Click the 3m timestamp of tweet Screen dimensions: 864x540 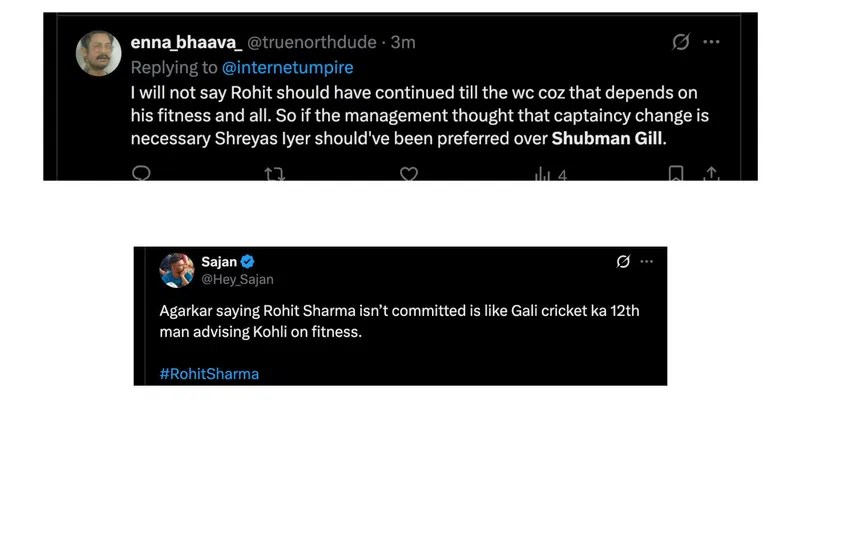pos(403,42)
